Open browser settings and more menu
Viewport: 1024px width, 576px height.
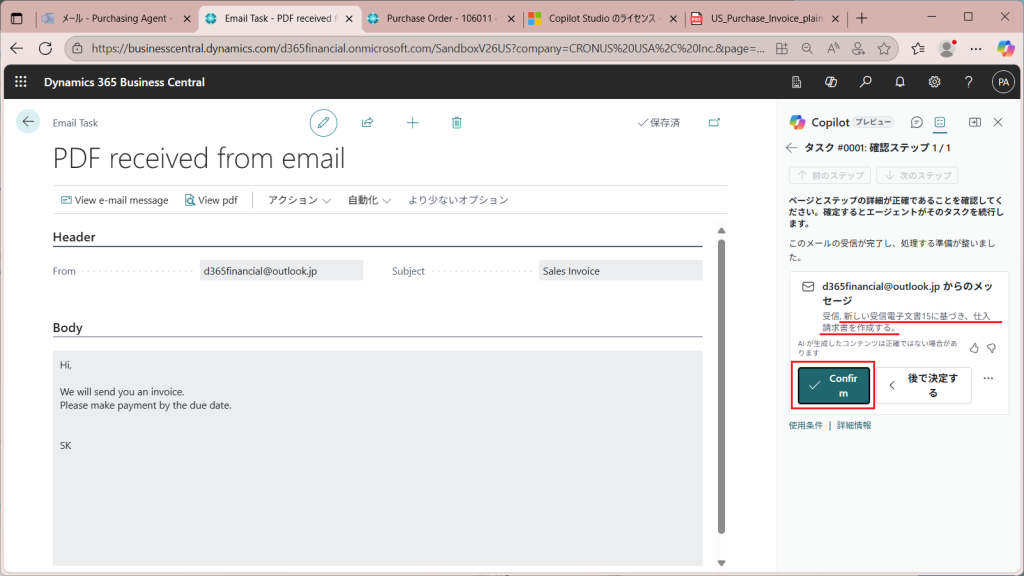(976, 48)
